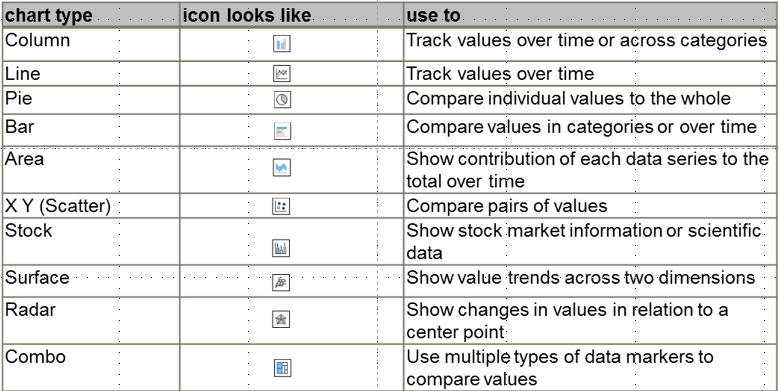
Task: Select the 'icon looks like' header cell
Action: pyautogui.click(x=292, y=15)
